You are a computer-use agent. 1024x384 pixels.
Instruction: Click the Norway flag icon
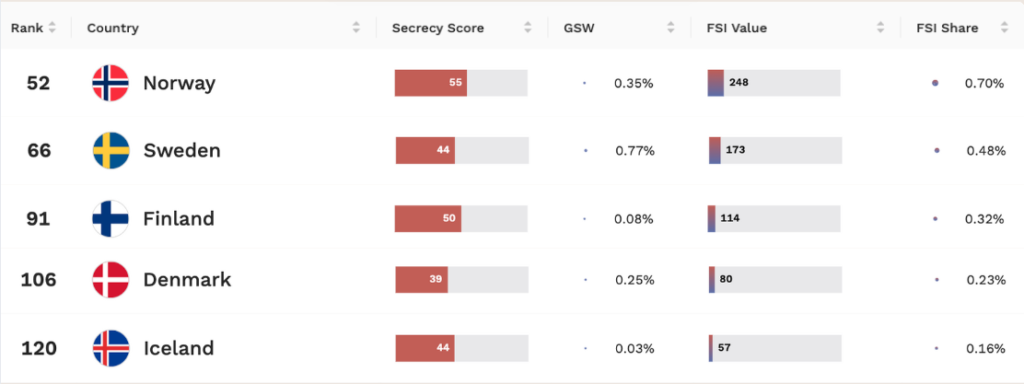110,83
